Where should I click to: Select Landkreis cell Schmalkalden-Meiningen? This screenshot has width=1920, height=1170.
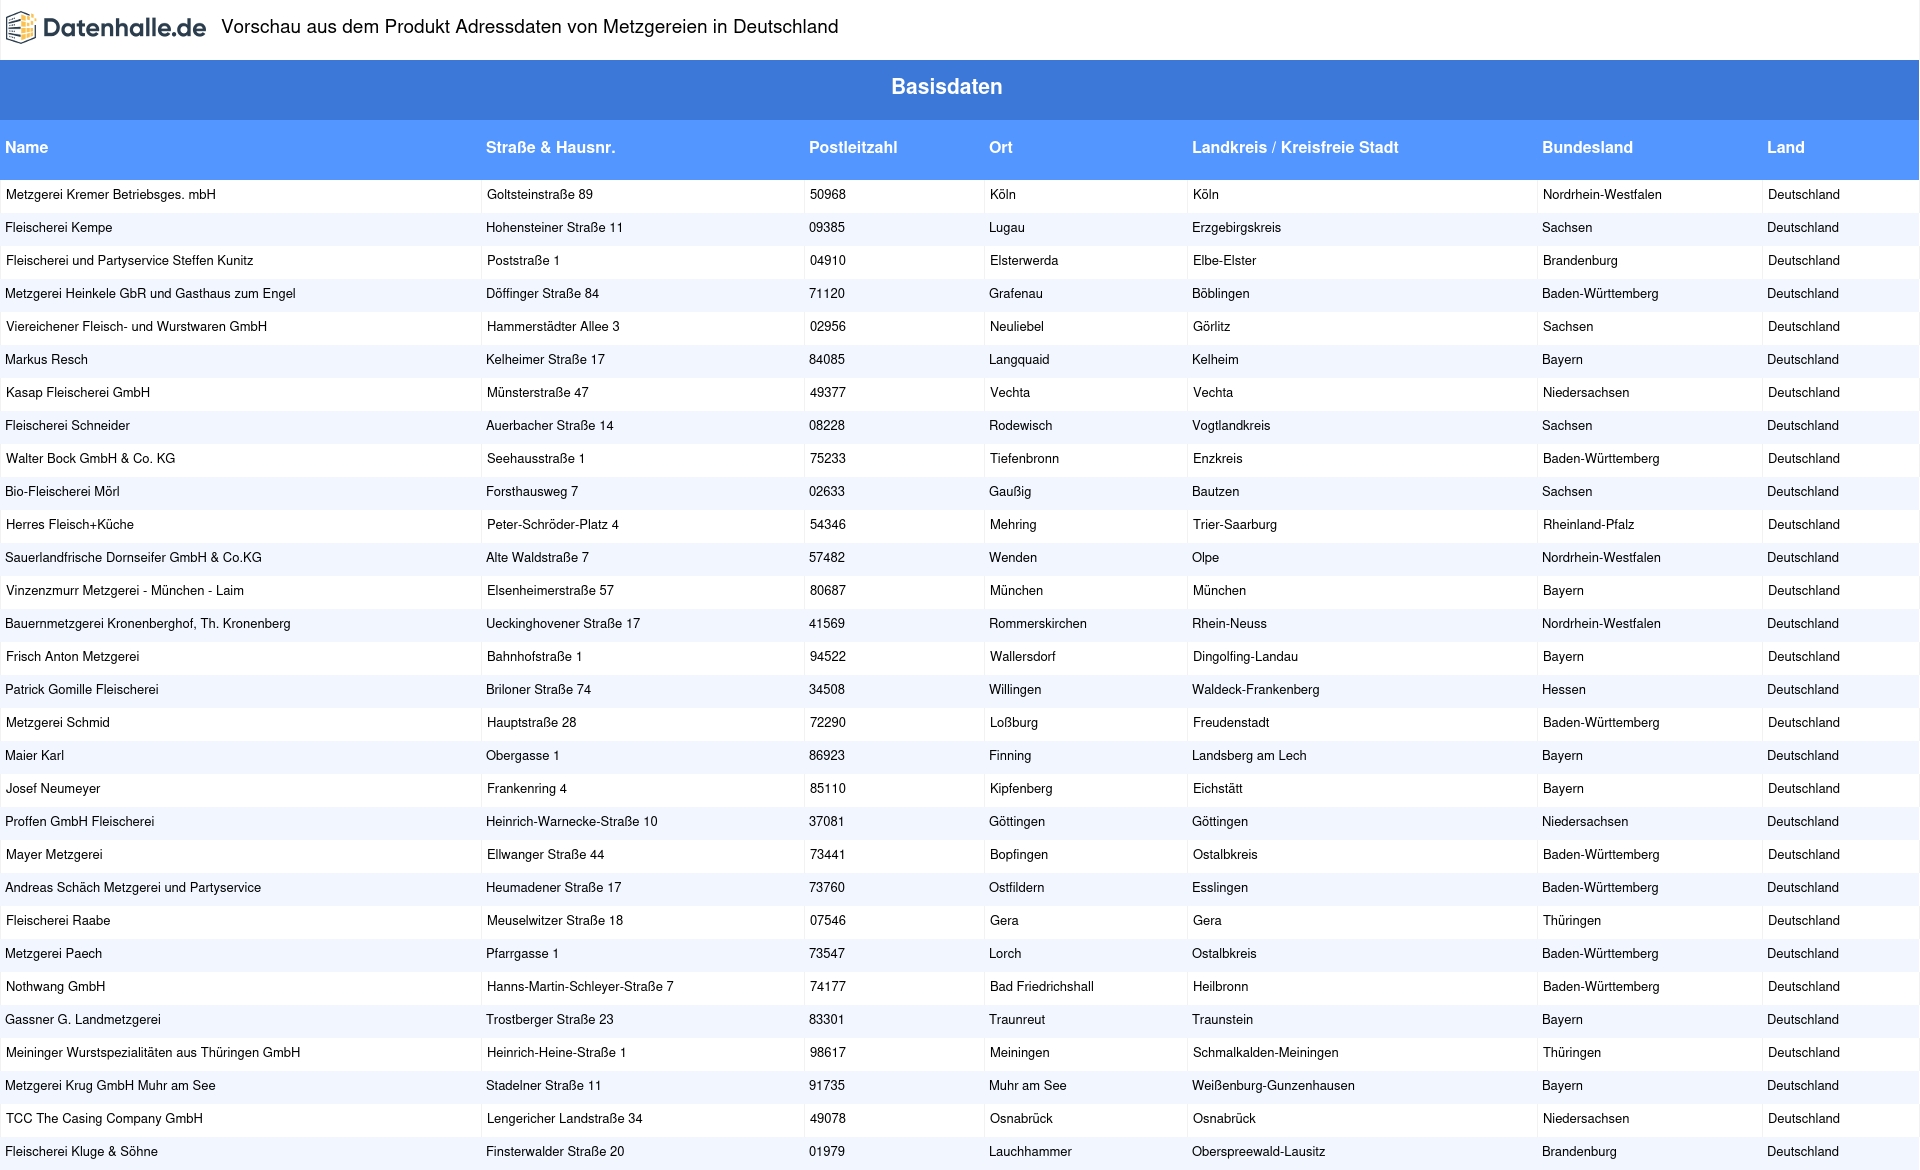point(1266,1053)
